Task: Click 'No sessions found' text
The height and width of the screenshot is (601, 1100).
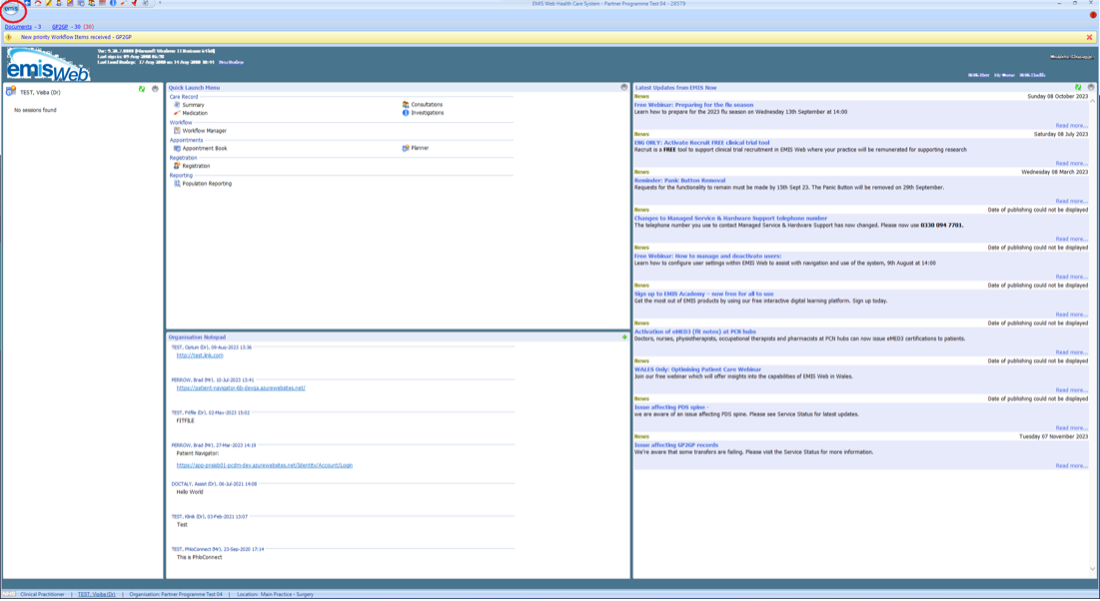Action: click(x=35, y=110)
